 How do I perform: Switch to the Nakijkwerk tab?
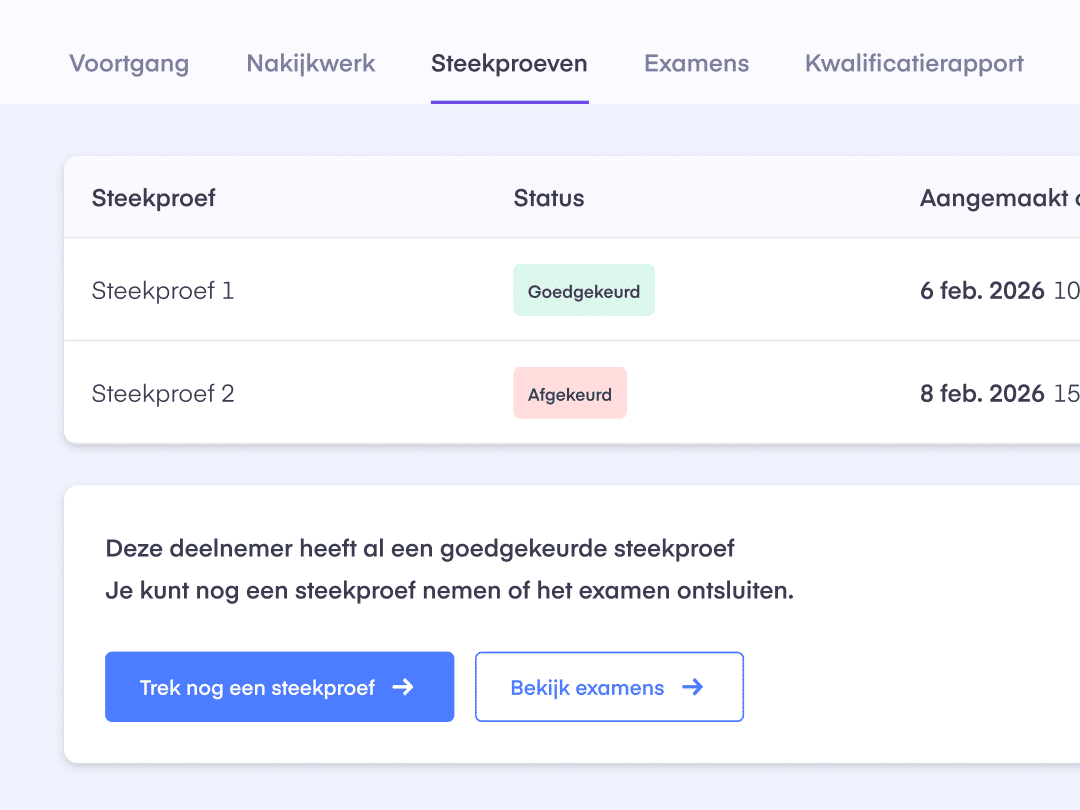[310, 64]
